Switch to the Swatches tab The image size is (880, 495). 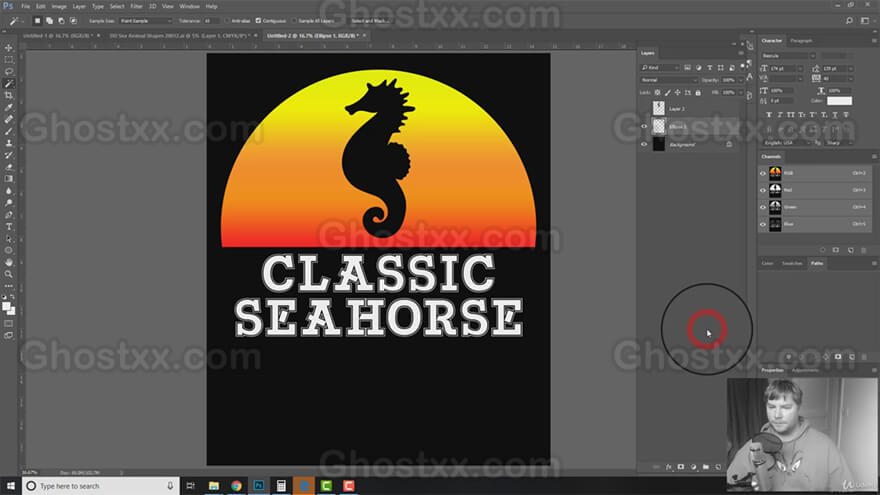point(792,263)
